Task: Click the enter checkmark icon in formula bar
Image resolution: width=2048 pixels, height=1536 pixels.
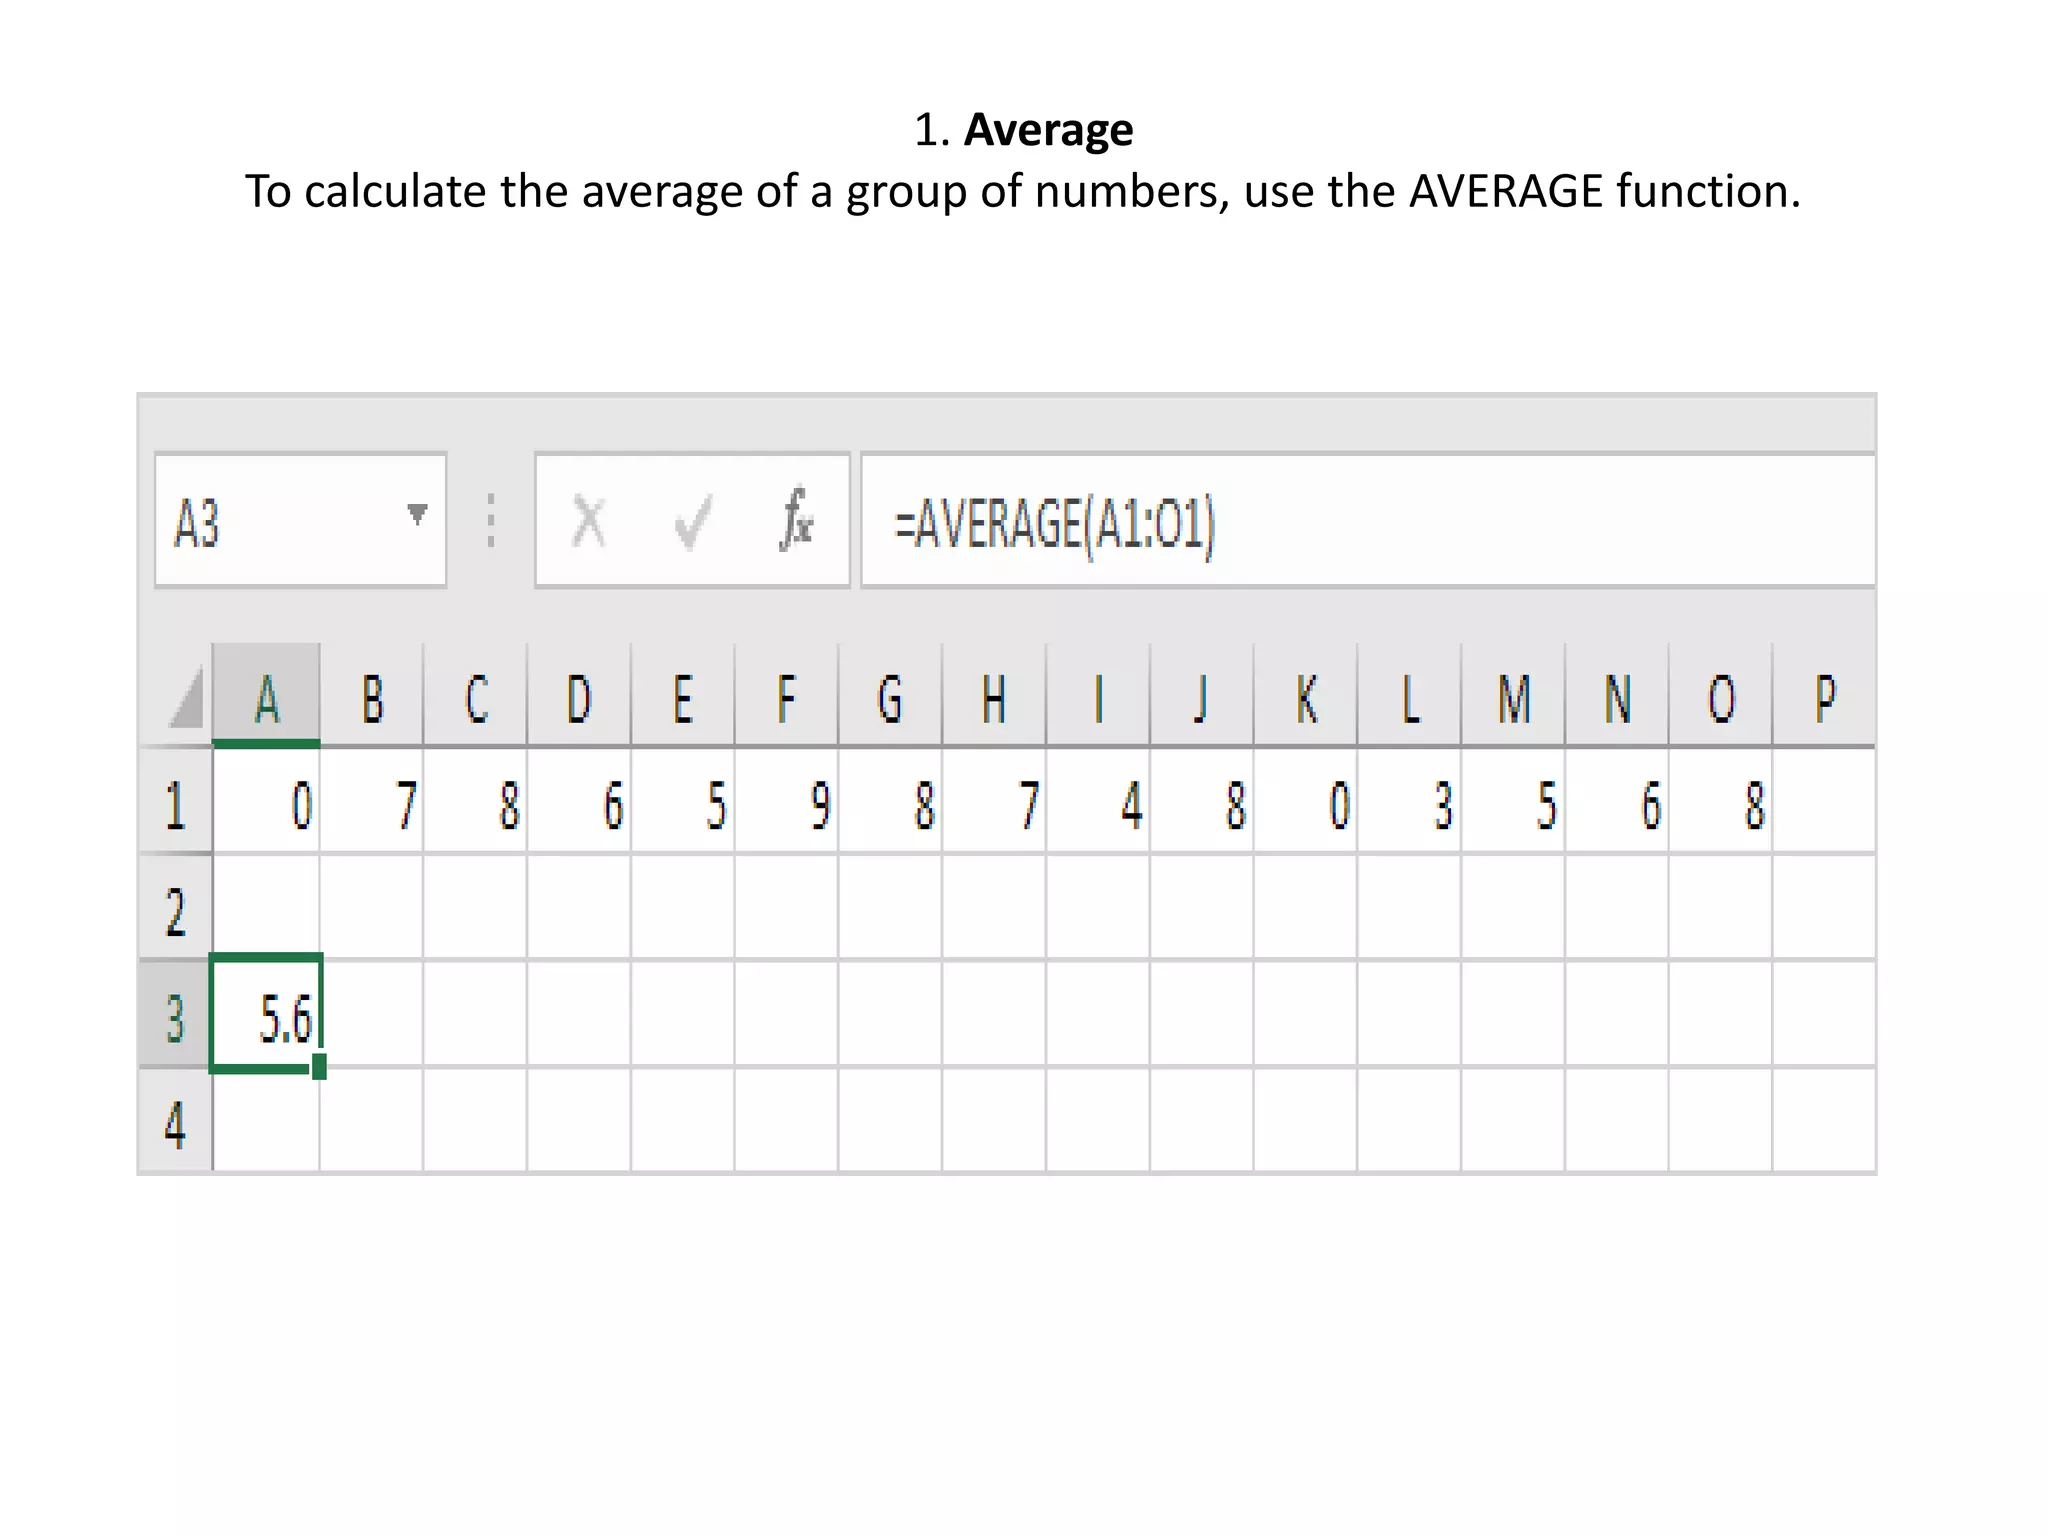Action: 692,522
